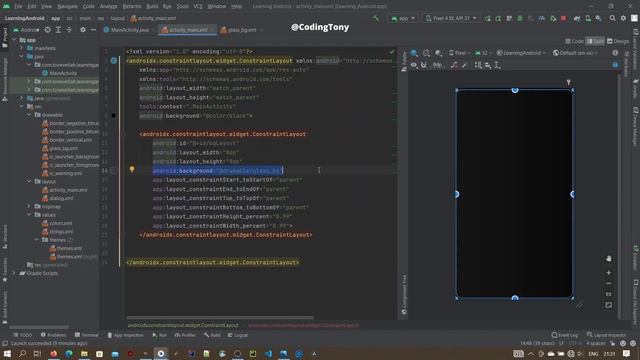Click the Align icon in design toolbar
Screen dimensions: 640x360
point(488,65)
